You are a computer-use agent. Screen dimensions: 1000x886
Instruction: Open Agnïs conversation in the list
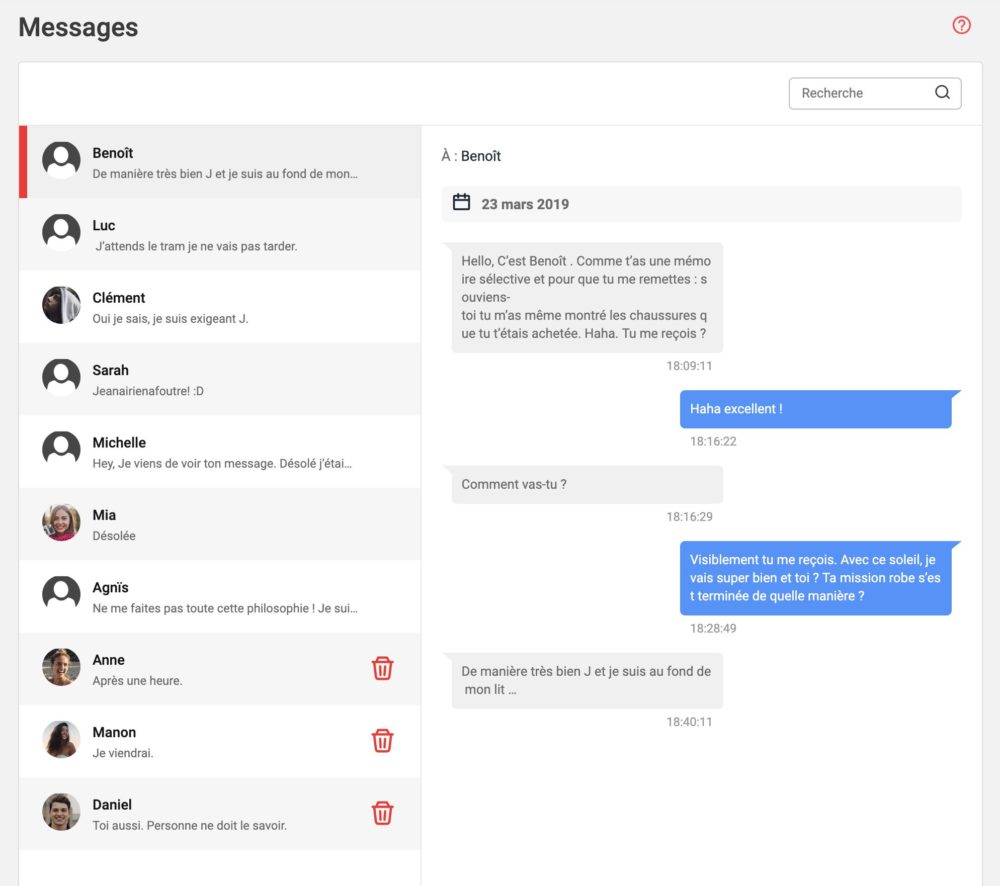(220, 596)
